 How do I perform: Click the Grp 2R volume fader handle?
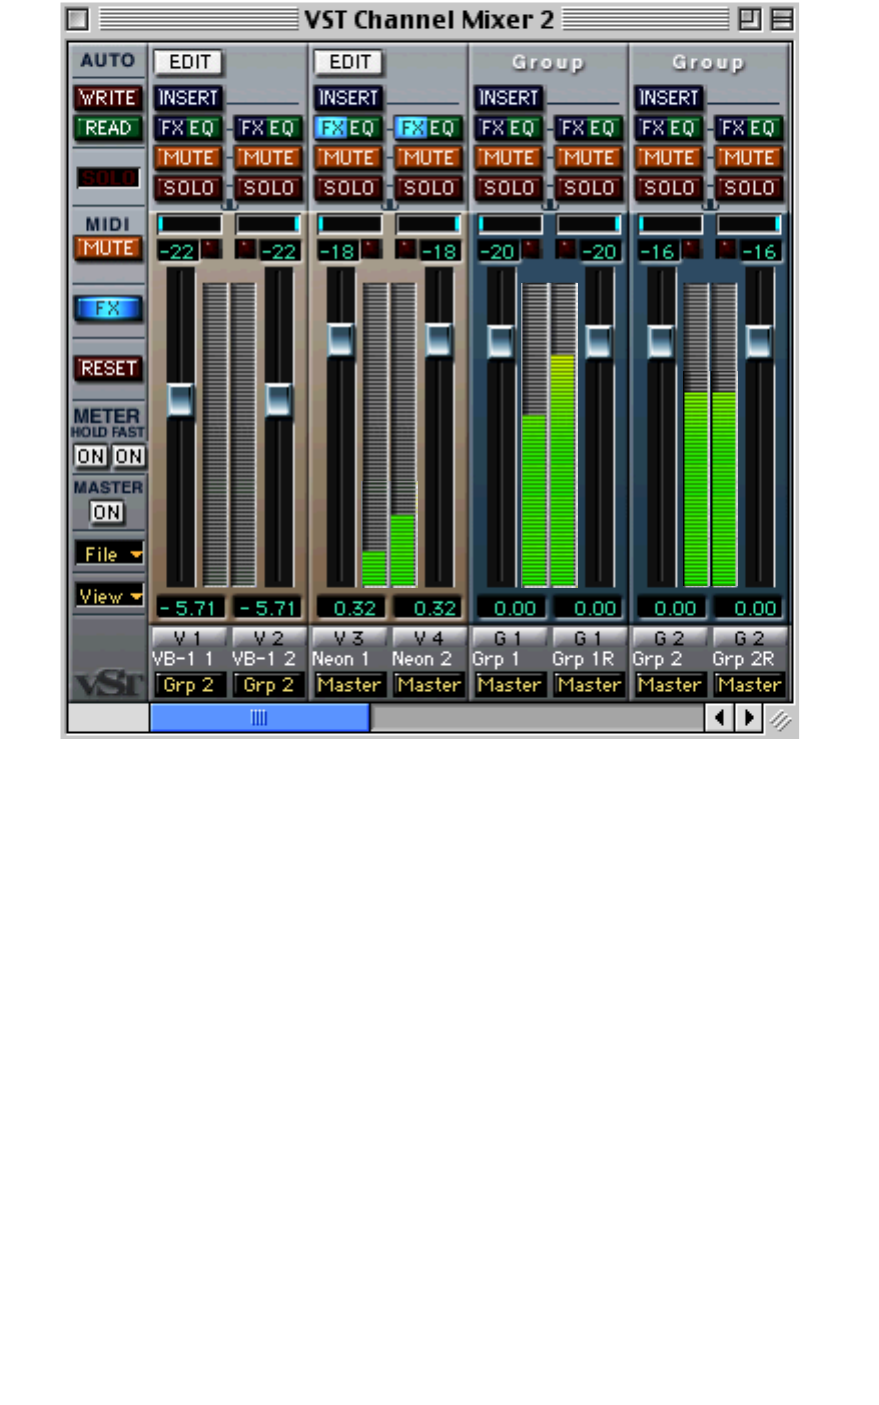click(x=759, y=342)
